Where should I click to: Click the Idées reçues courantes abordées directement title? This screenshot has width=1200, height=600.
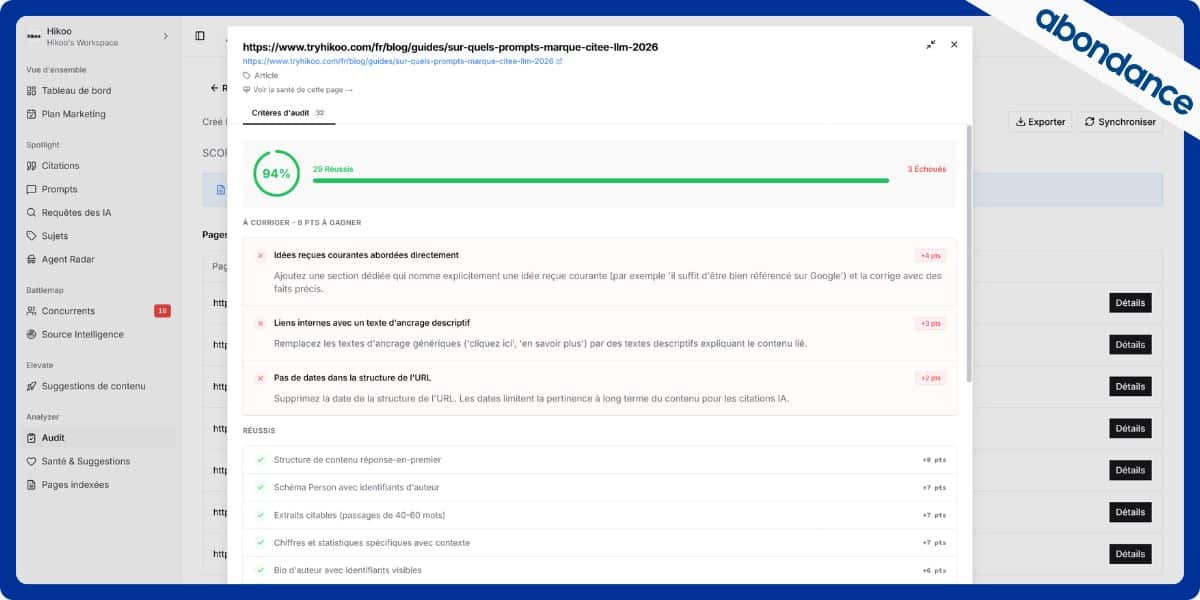366,255
